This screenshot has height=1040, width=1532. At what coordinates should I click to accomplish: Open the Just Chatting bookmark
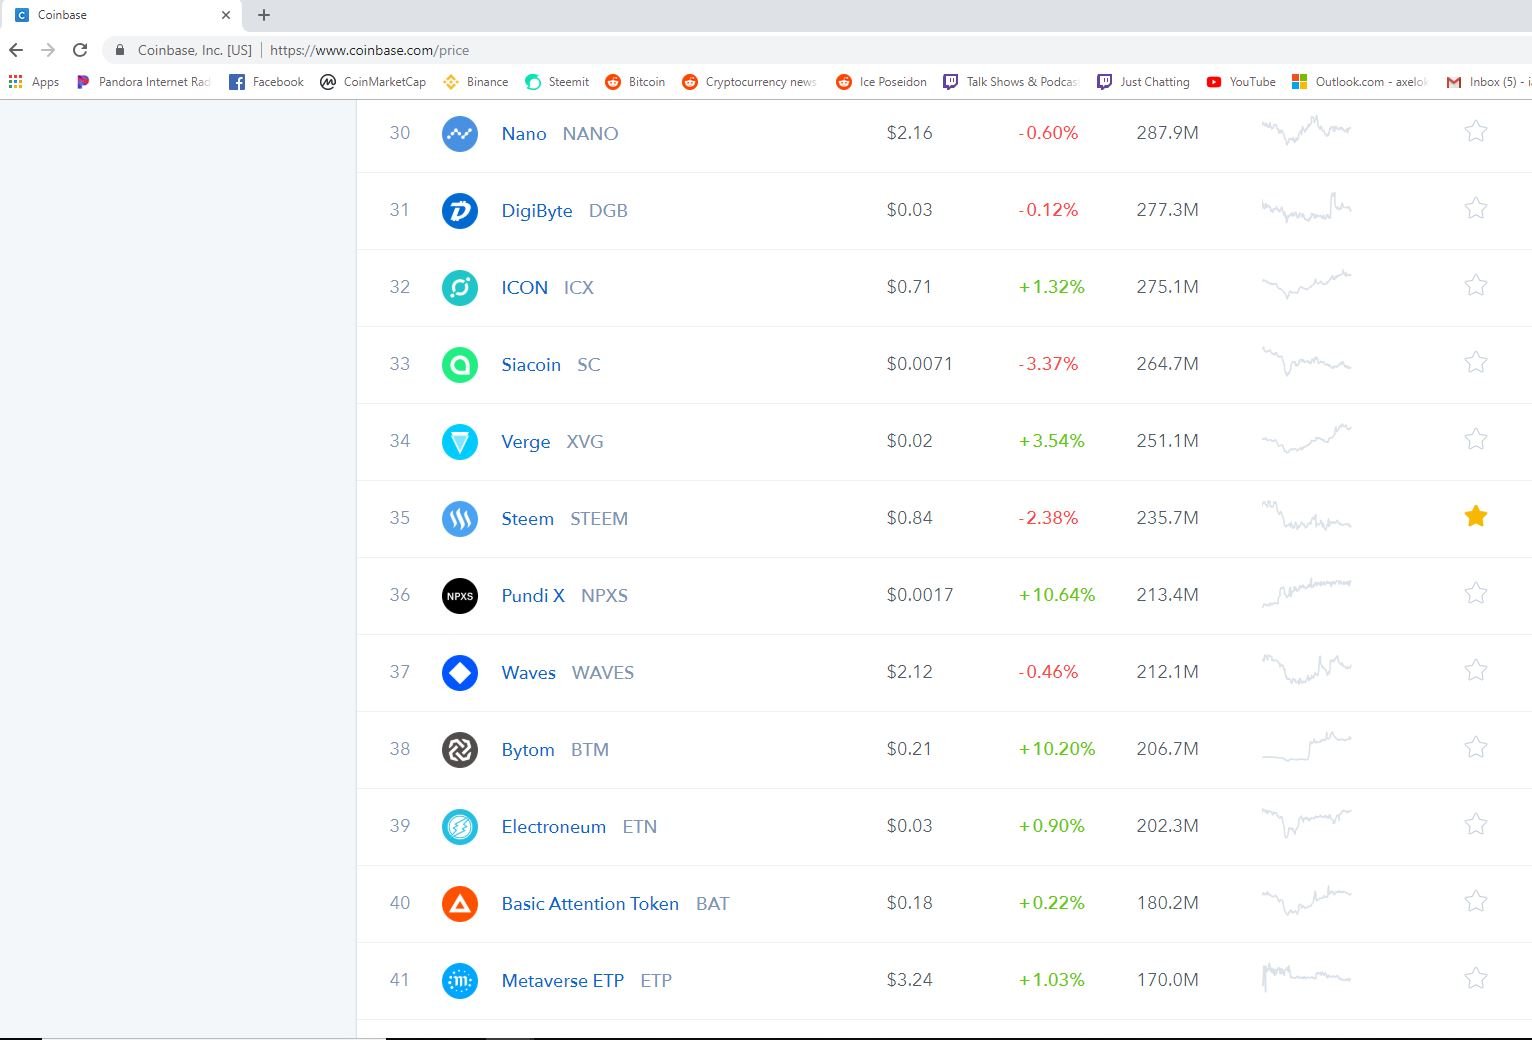coord(1143,82)
